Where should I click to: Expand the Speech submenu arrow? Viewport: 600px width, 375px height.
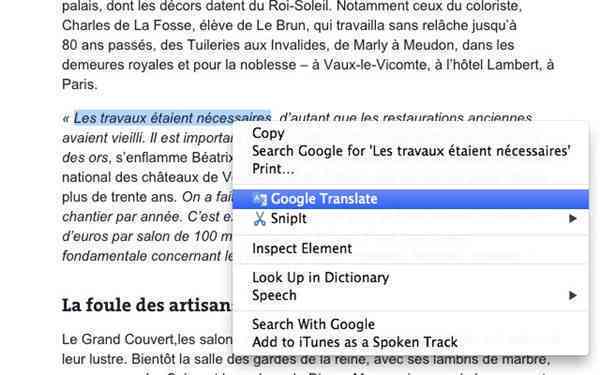[572, 295]
